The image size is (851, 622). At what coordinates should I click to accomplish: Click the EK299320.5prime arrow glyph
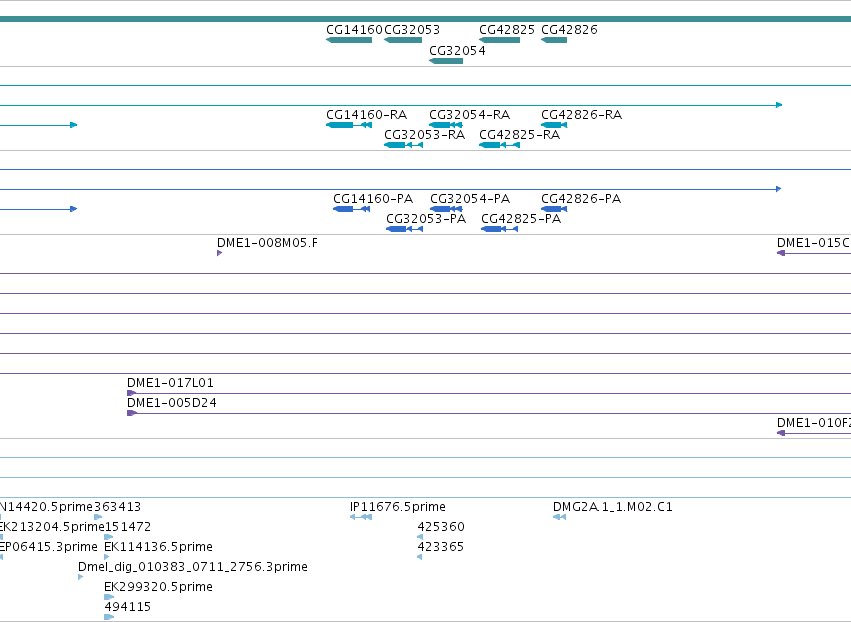109,597
